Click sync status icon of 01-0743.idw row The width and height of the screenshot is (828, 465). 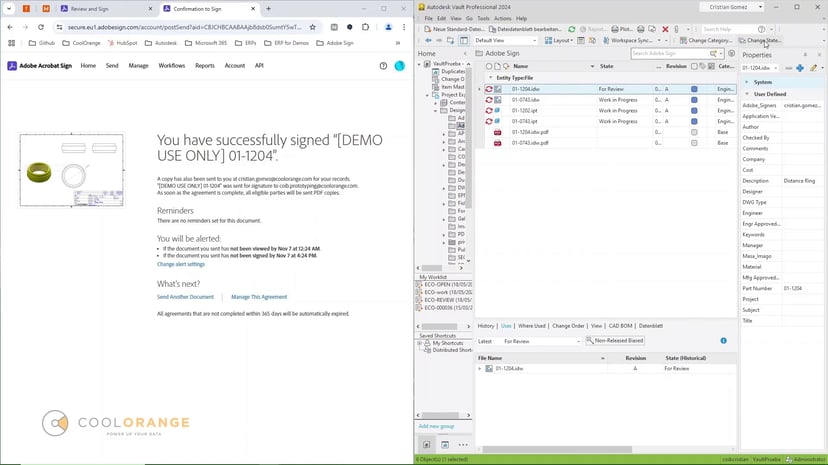coord(489,100)
